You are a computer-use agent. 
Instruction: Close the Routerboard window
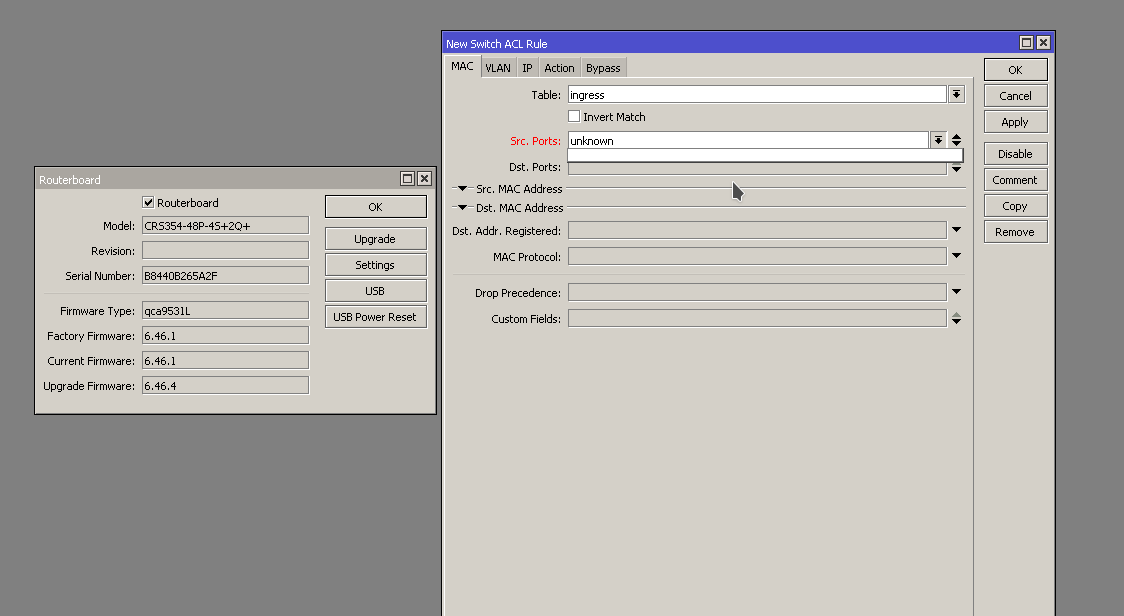pyautogui.click(x=424, y=179)
